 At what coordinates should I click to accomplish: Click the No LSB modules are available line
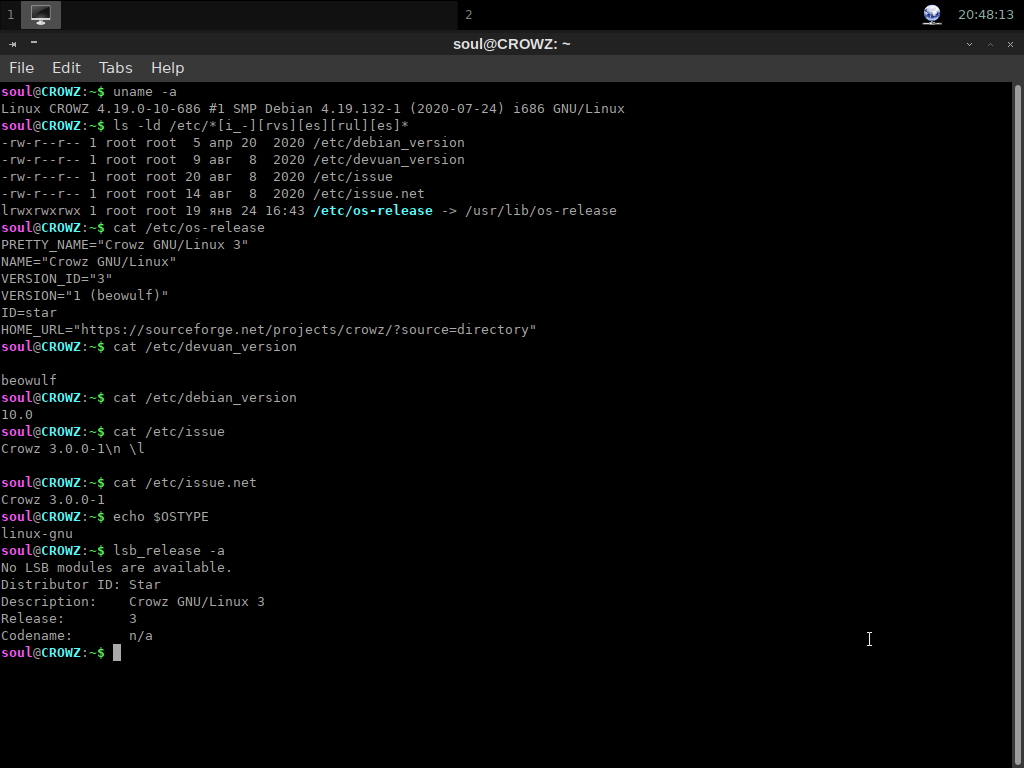click(117, 568)
